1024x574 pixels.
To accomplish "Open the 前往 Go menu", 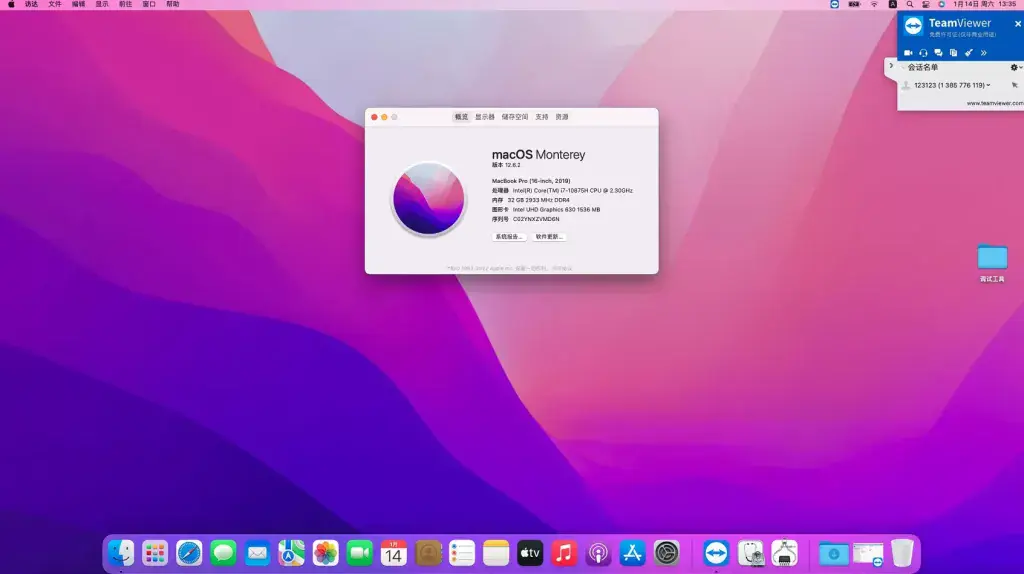I will (125, 5).
